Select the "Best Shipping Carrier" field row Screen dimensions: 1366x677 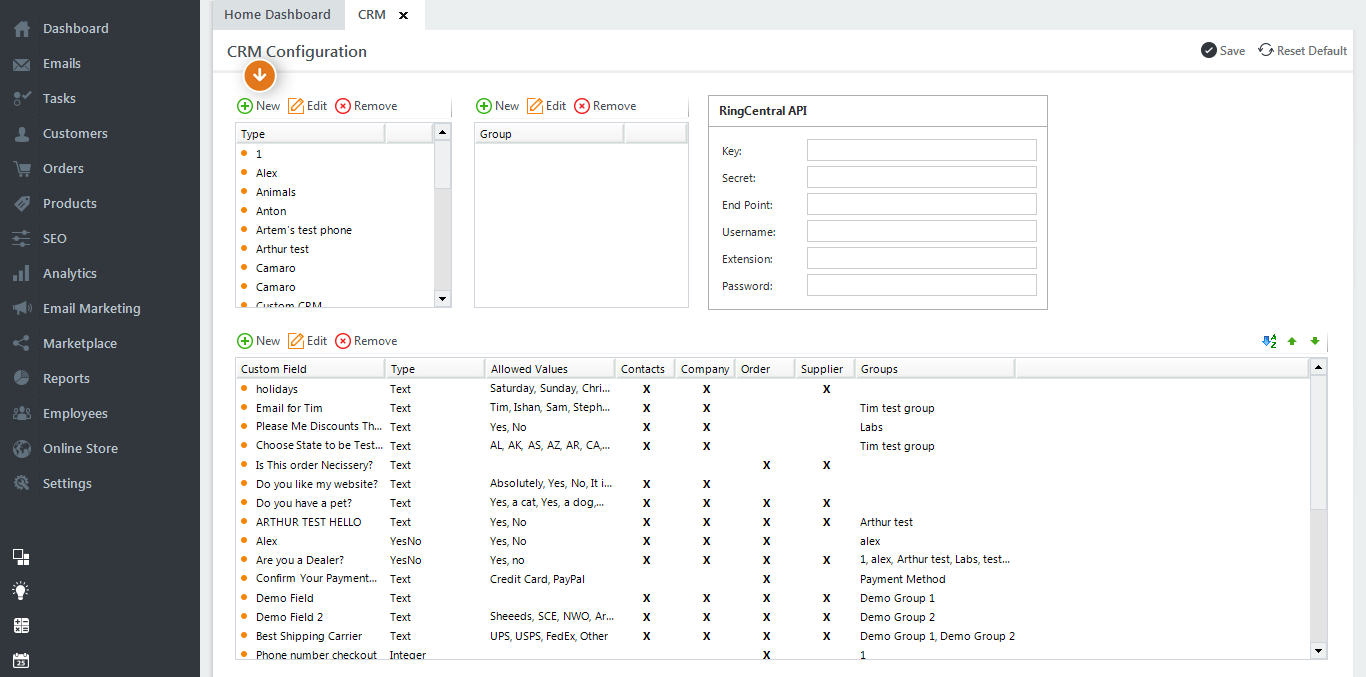point(773,636)
